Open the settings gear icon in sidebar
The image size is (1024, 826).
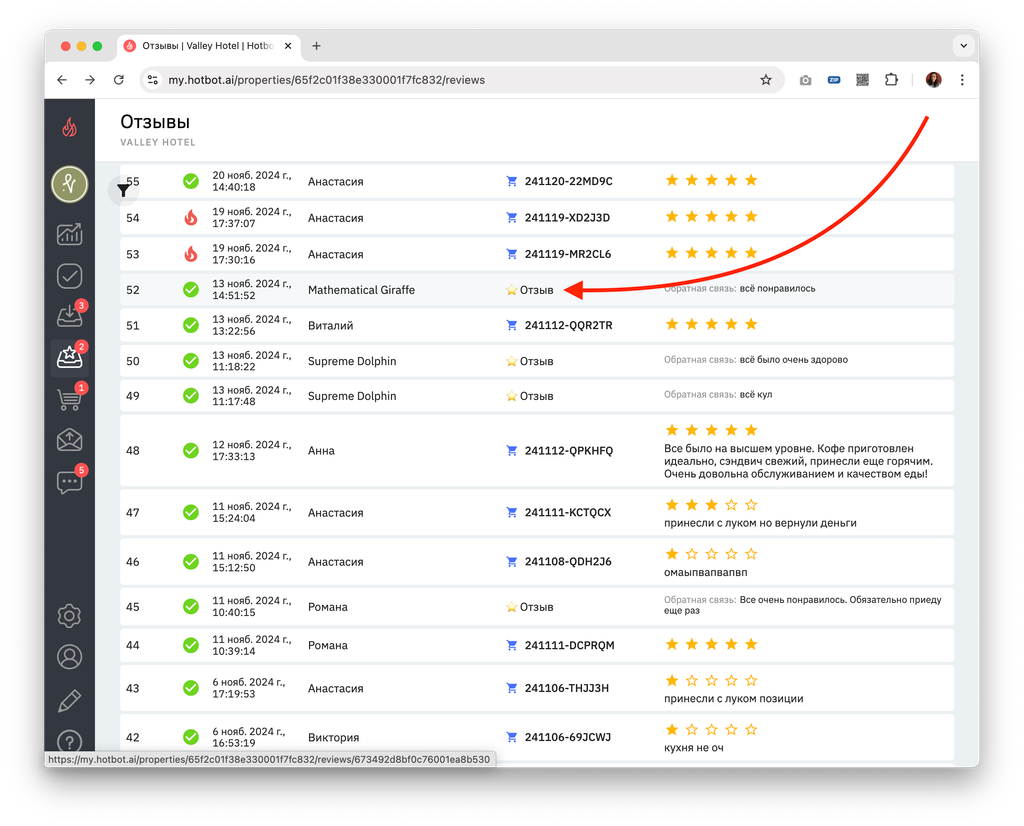[x=70, y=615]
